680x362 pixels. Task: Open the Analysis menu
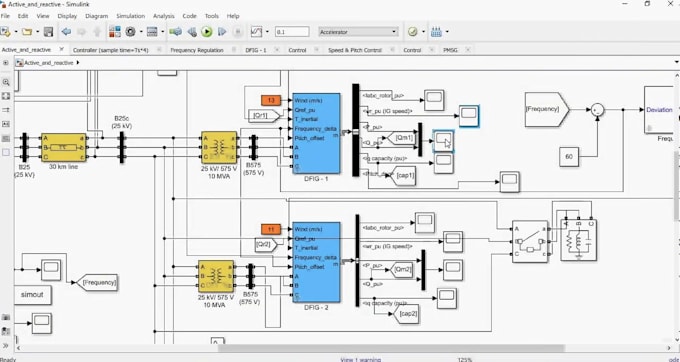click(x=163, y=16)
